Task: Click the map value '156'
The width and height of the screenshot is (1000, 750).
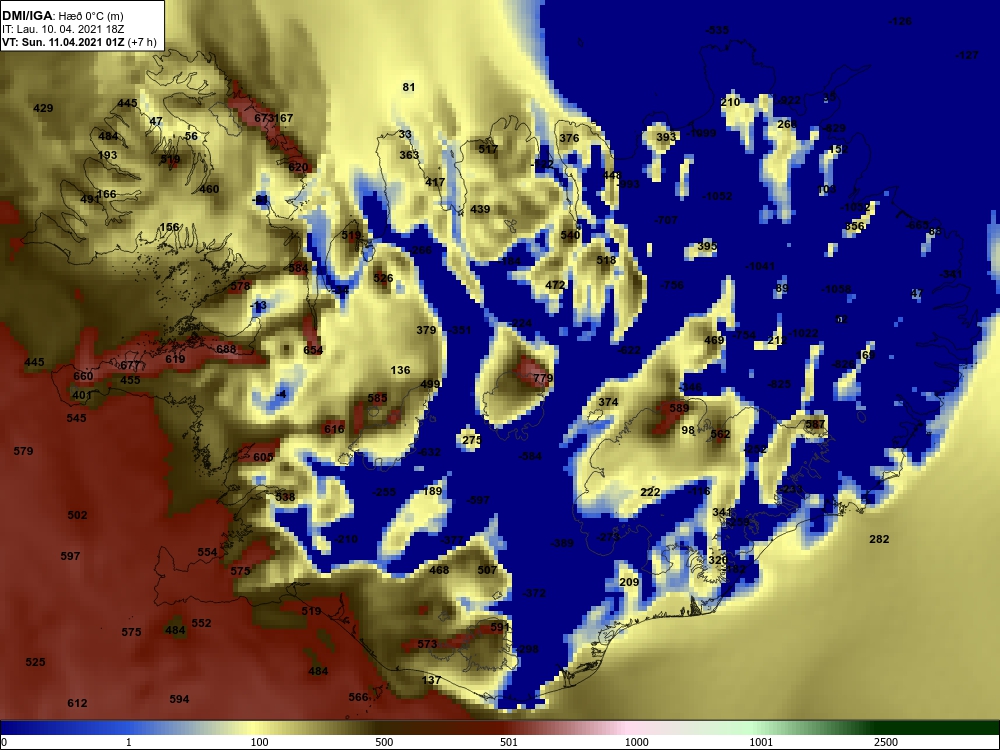Action: pos(169,227)
